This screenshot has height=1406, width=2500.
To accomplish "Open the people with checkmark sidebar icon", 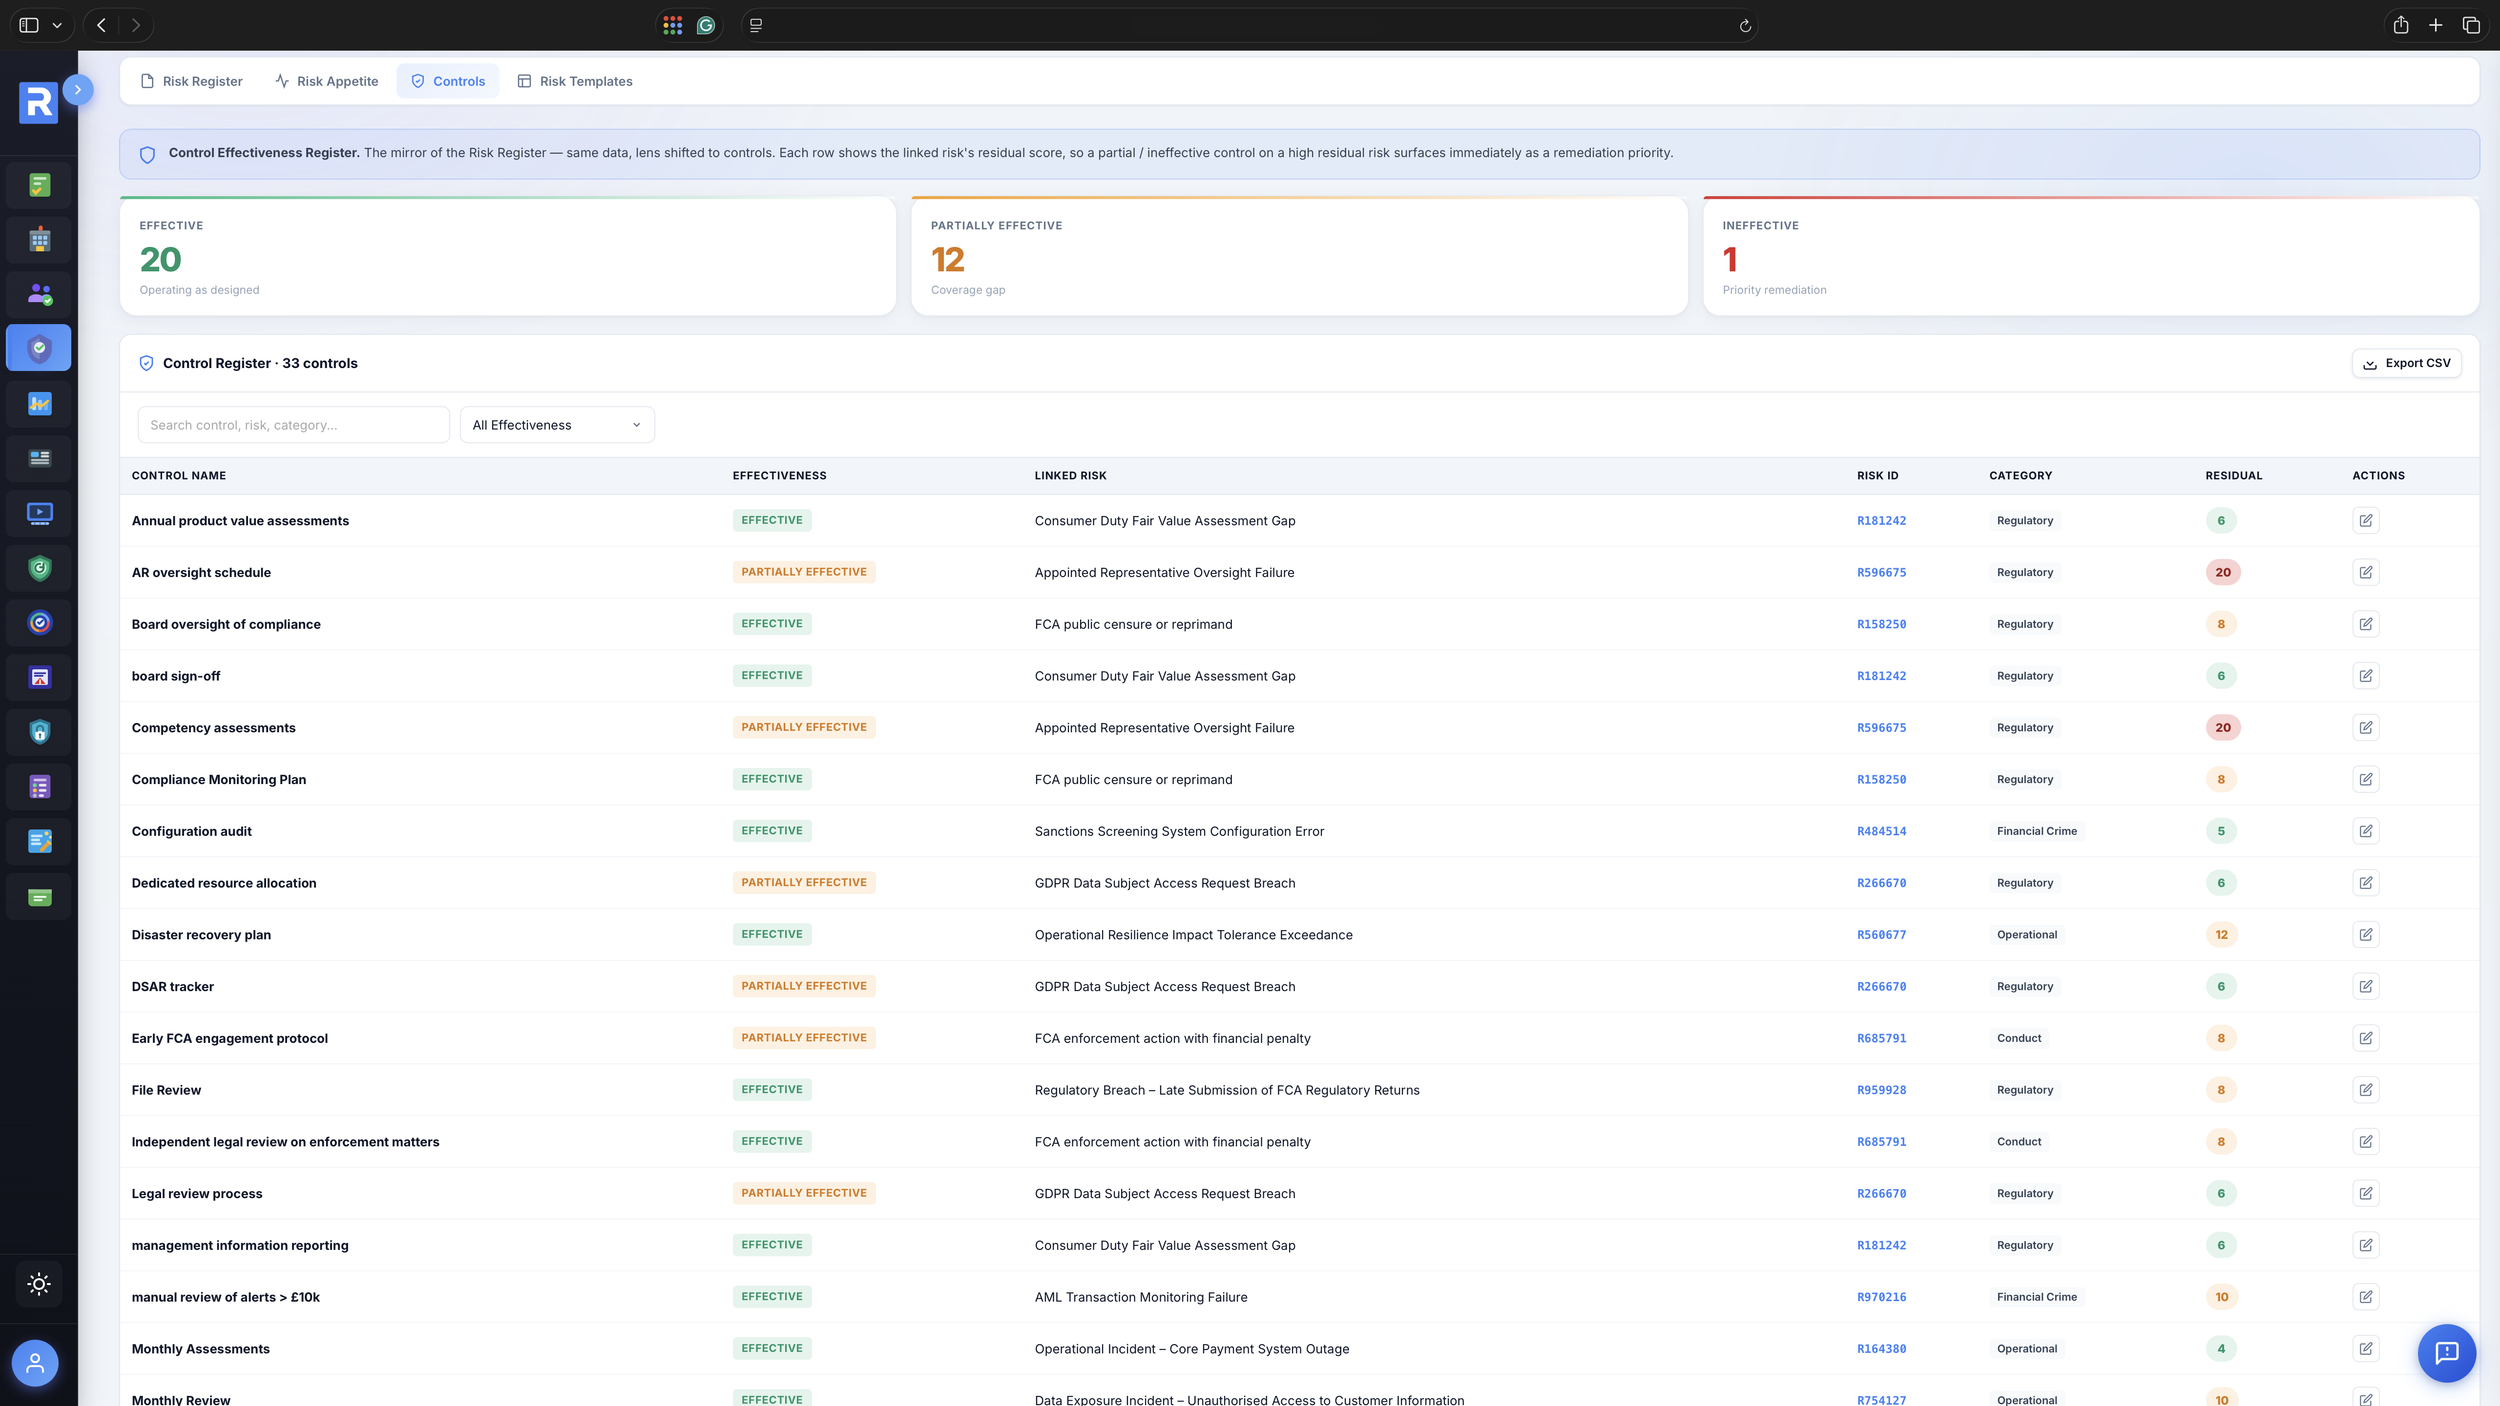I will (39, 294).
